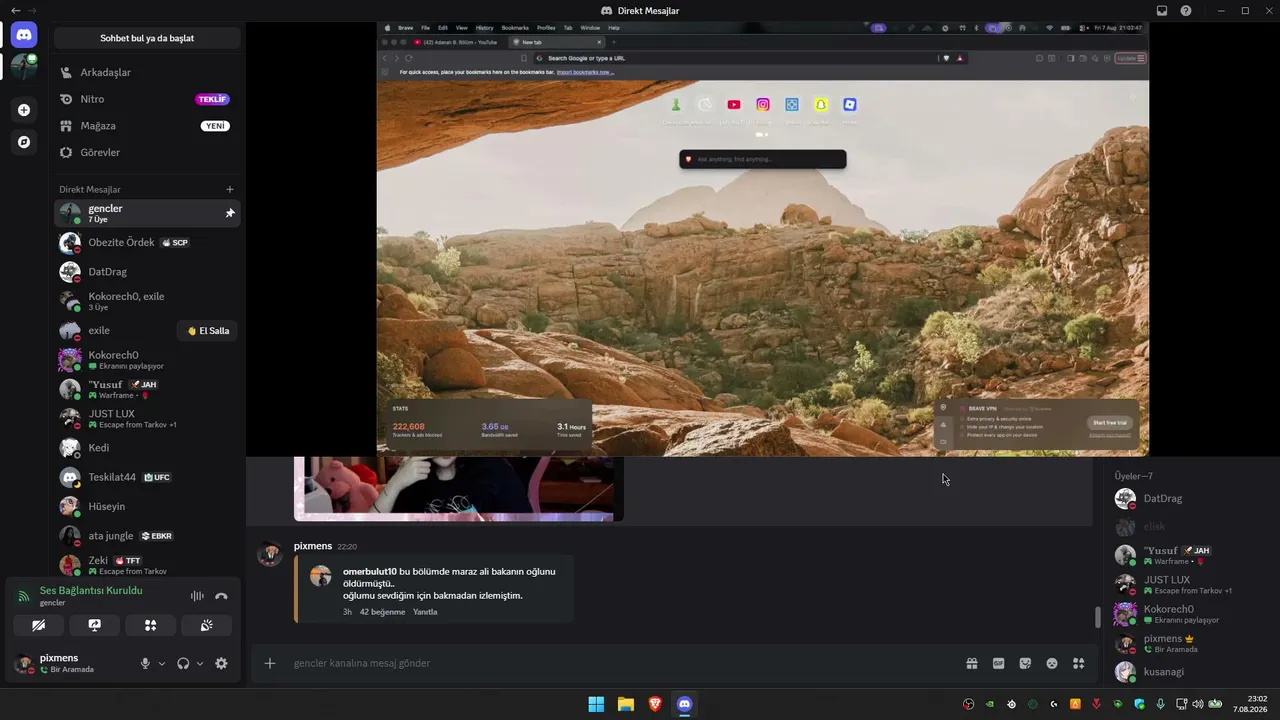Create a new DM with the plus icon

pyautogui.click(x=230, y=189)
